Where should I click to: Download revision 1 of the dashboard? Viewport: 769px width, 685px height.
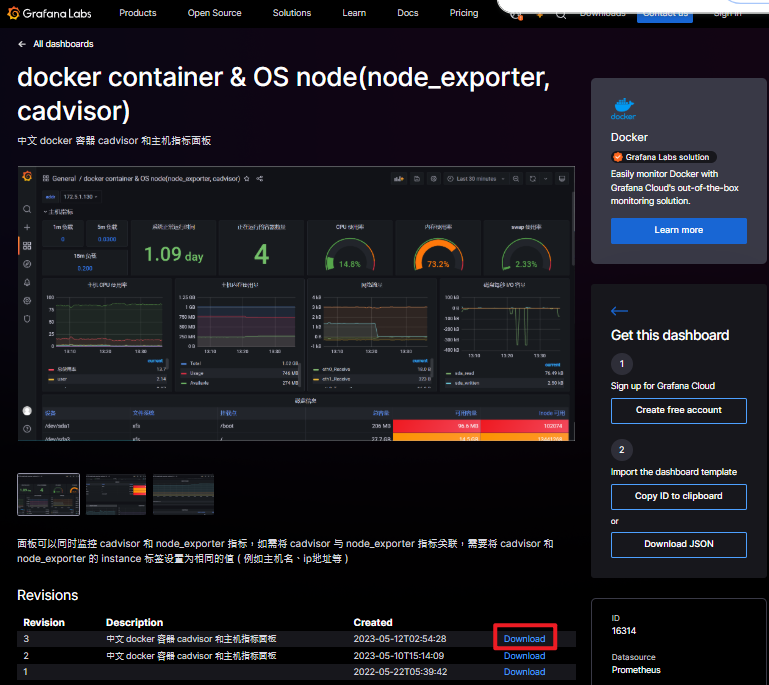click(524, 672)
